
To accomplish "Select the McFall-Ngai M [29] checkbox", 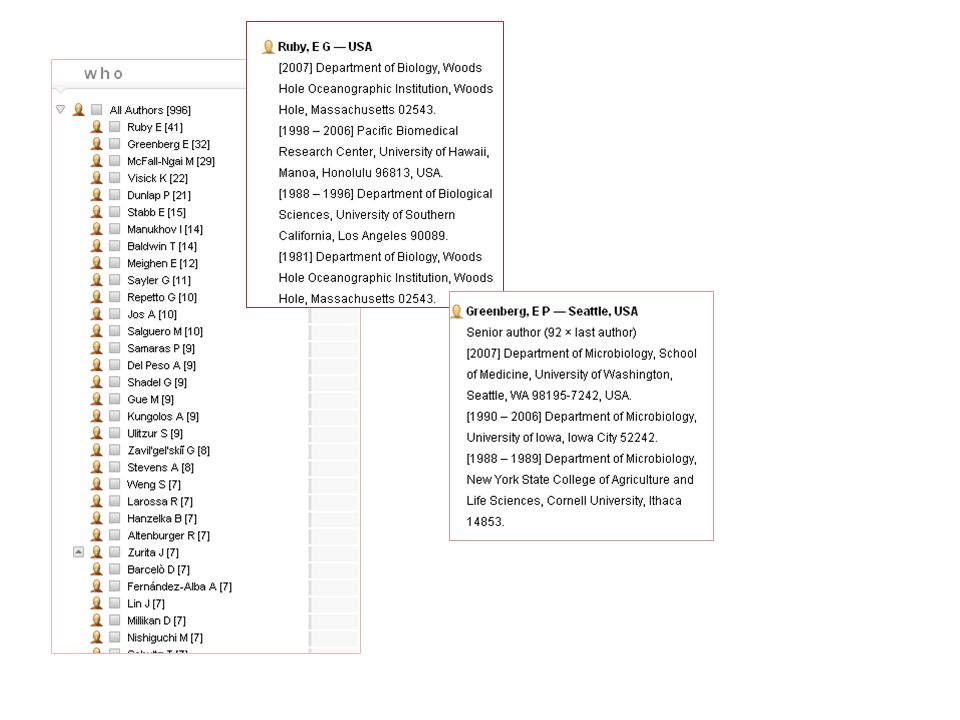I will 114,161.
